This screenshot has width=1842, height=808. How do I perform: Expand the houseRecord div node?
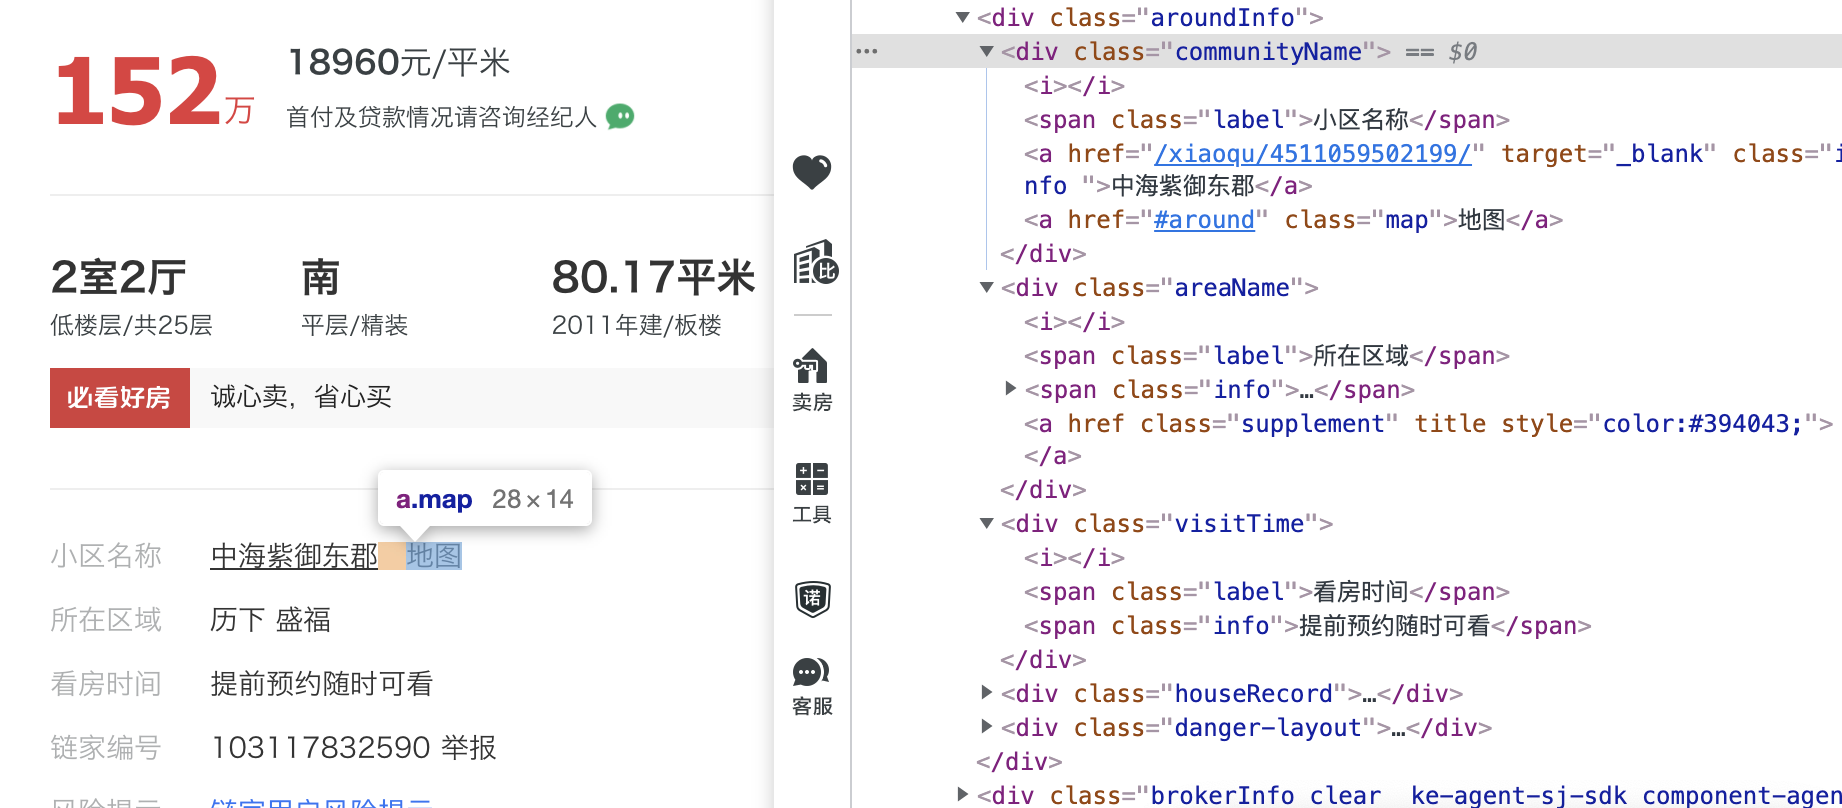pyautogui.click(x=986, y=692)
